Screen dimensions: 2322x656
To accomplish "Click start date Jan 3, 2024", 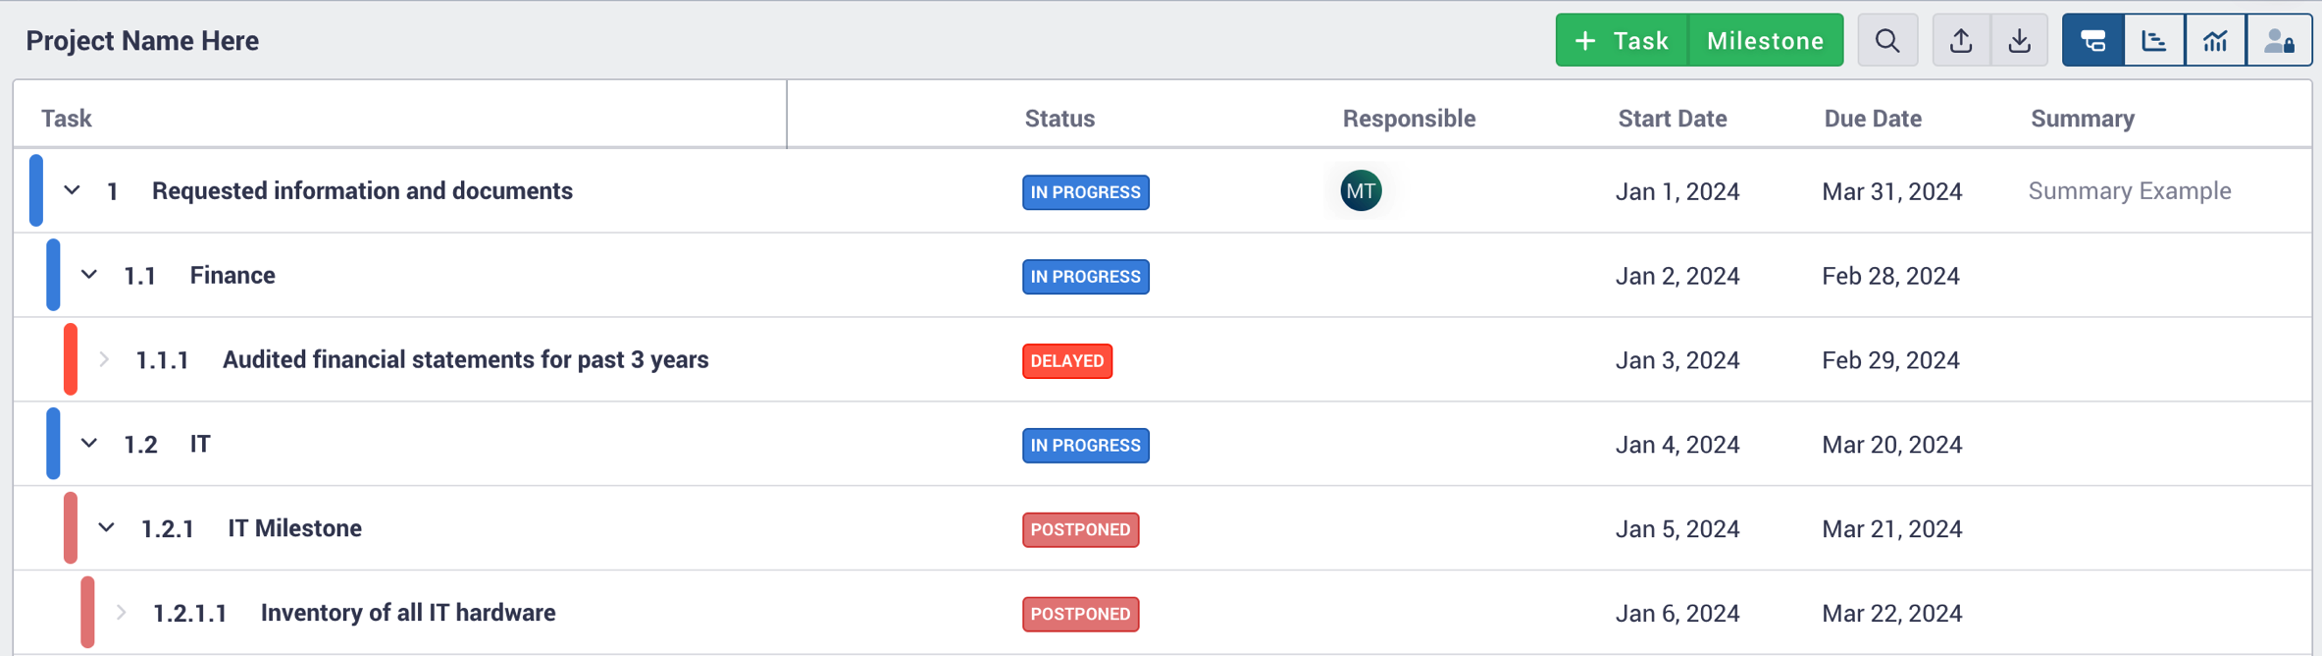I will pos(1677,360).
